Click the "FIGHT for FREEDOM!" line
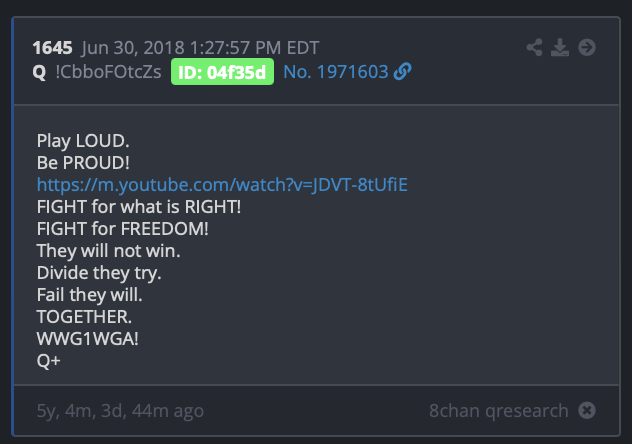632x444 pixels. 123,229
